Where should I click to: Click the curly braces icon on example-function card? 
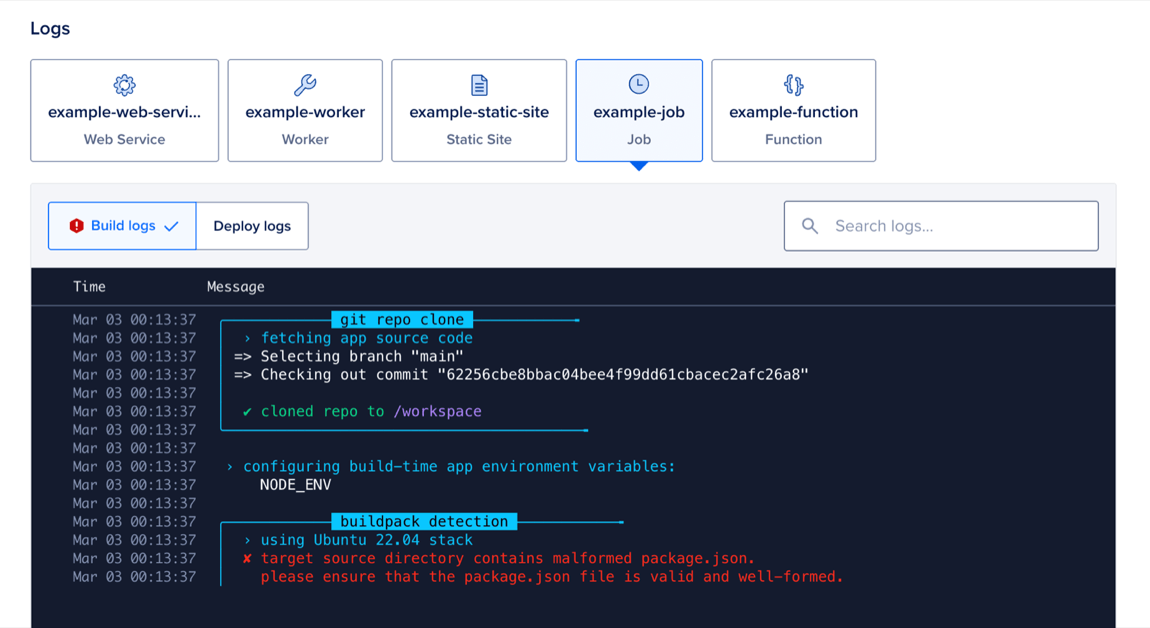tap(793, 85)
